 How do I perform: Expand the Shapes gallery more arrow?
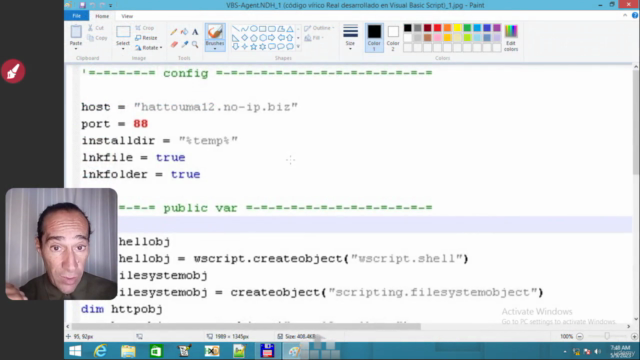coord(298,47)
